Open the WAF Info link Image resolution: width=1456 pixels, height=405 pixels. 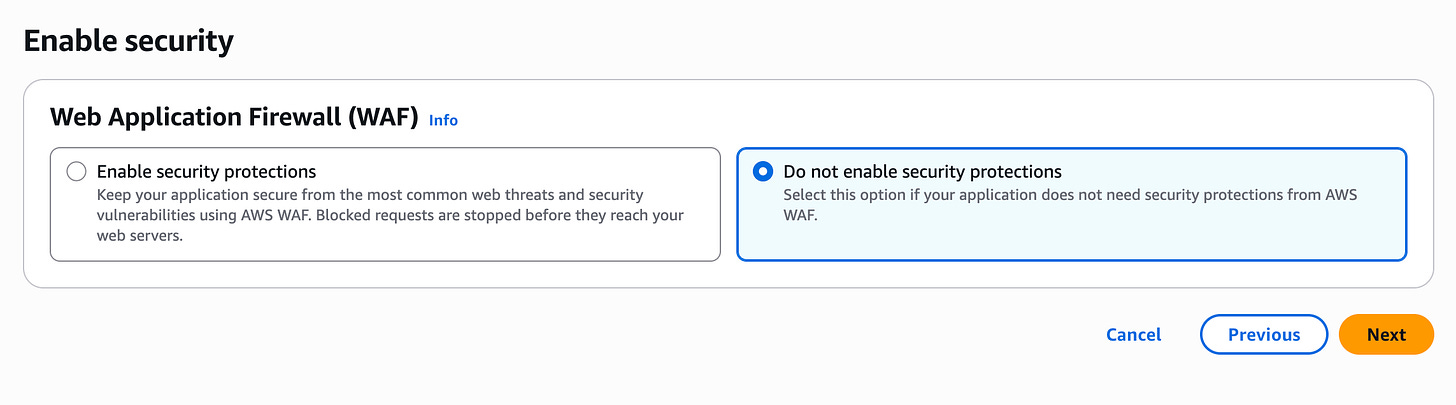(x=443, y=120)
